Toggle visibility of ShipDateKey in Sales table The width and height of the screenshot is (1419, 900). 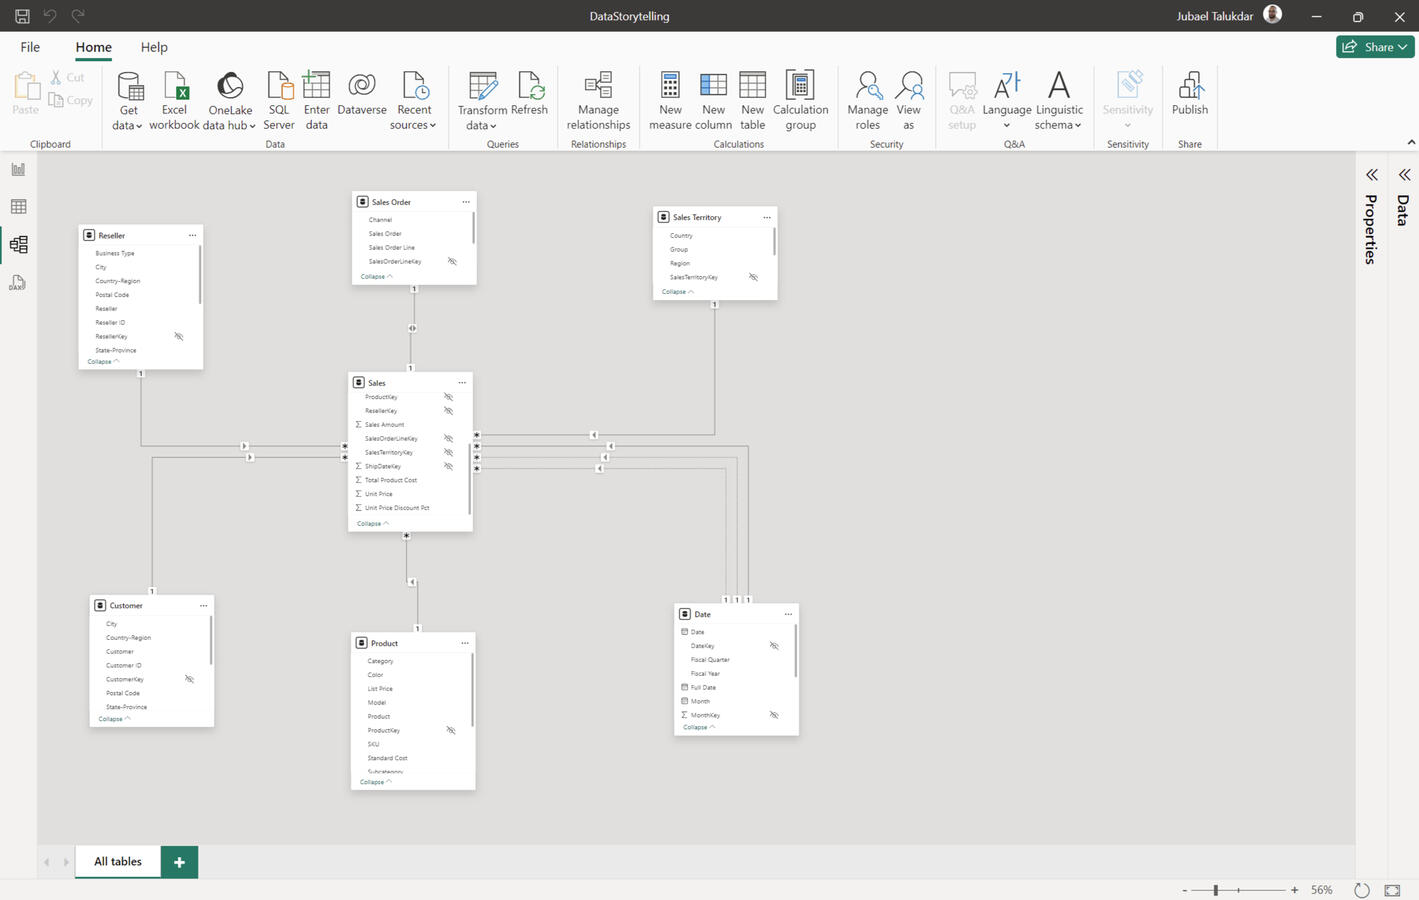tap(449, 466)
